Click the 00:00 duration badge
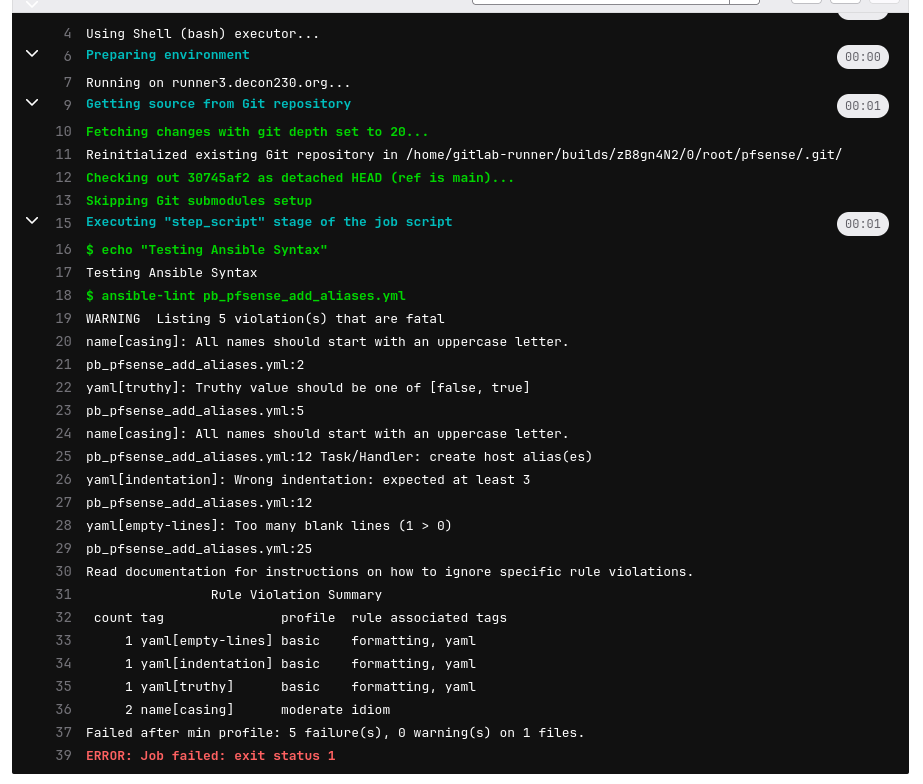923x784 pixels. (862, 57)
